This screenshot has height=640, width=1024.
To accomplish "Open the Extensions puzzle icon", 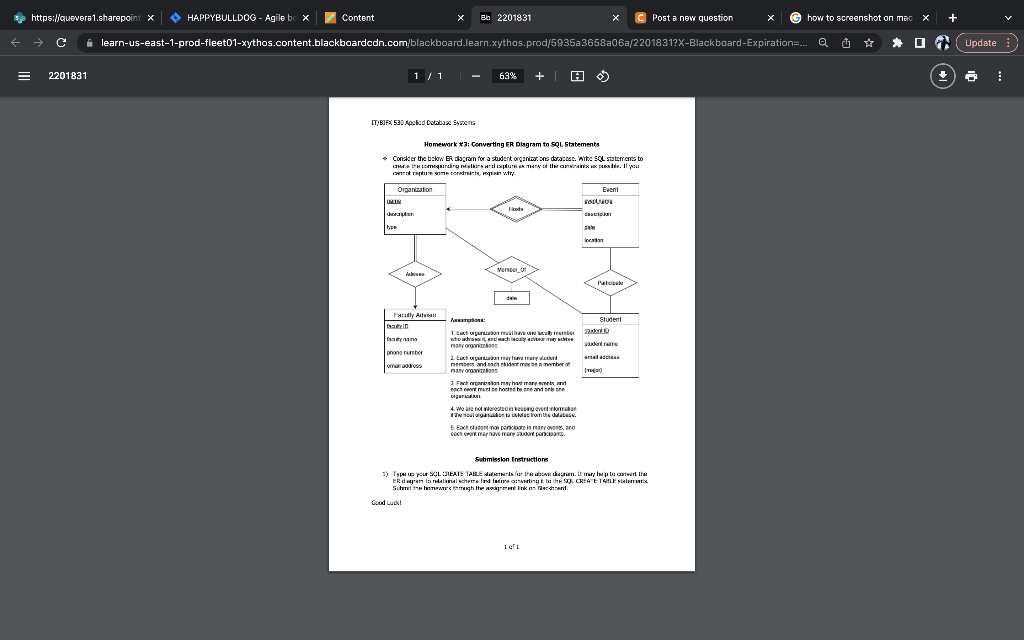I will pos(896,43).
